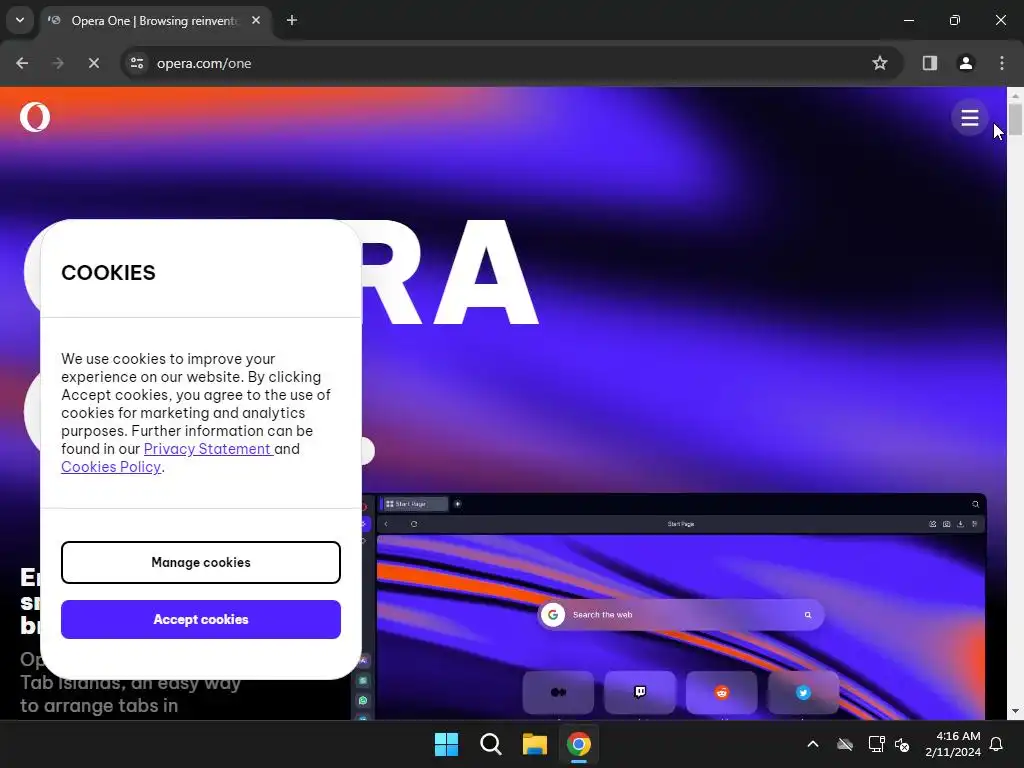Open a new tab with the plus button
1024x768 pixels.
(x=292, y=20)
